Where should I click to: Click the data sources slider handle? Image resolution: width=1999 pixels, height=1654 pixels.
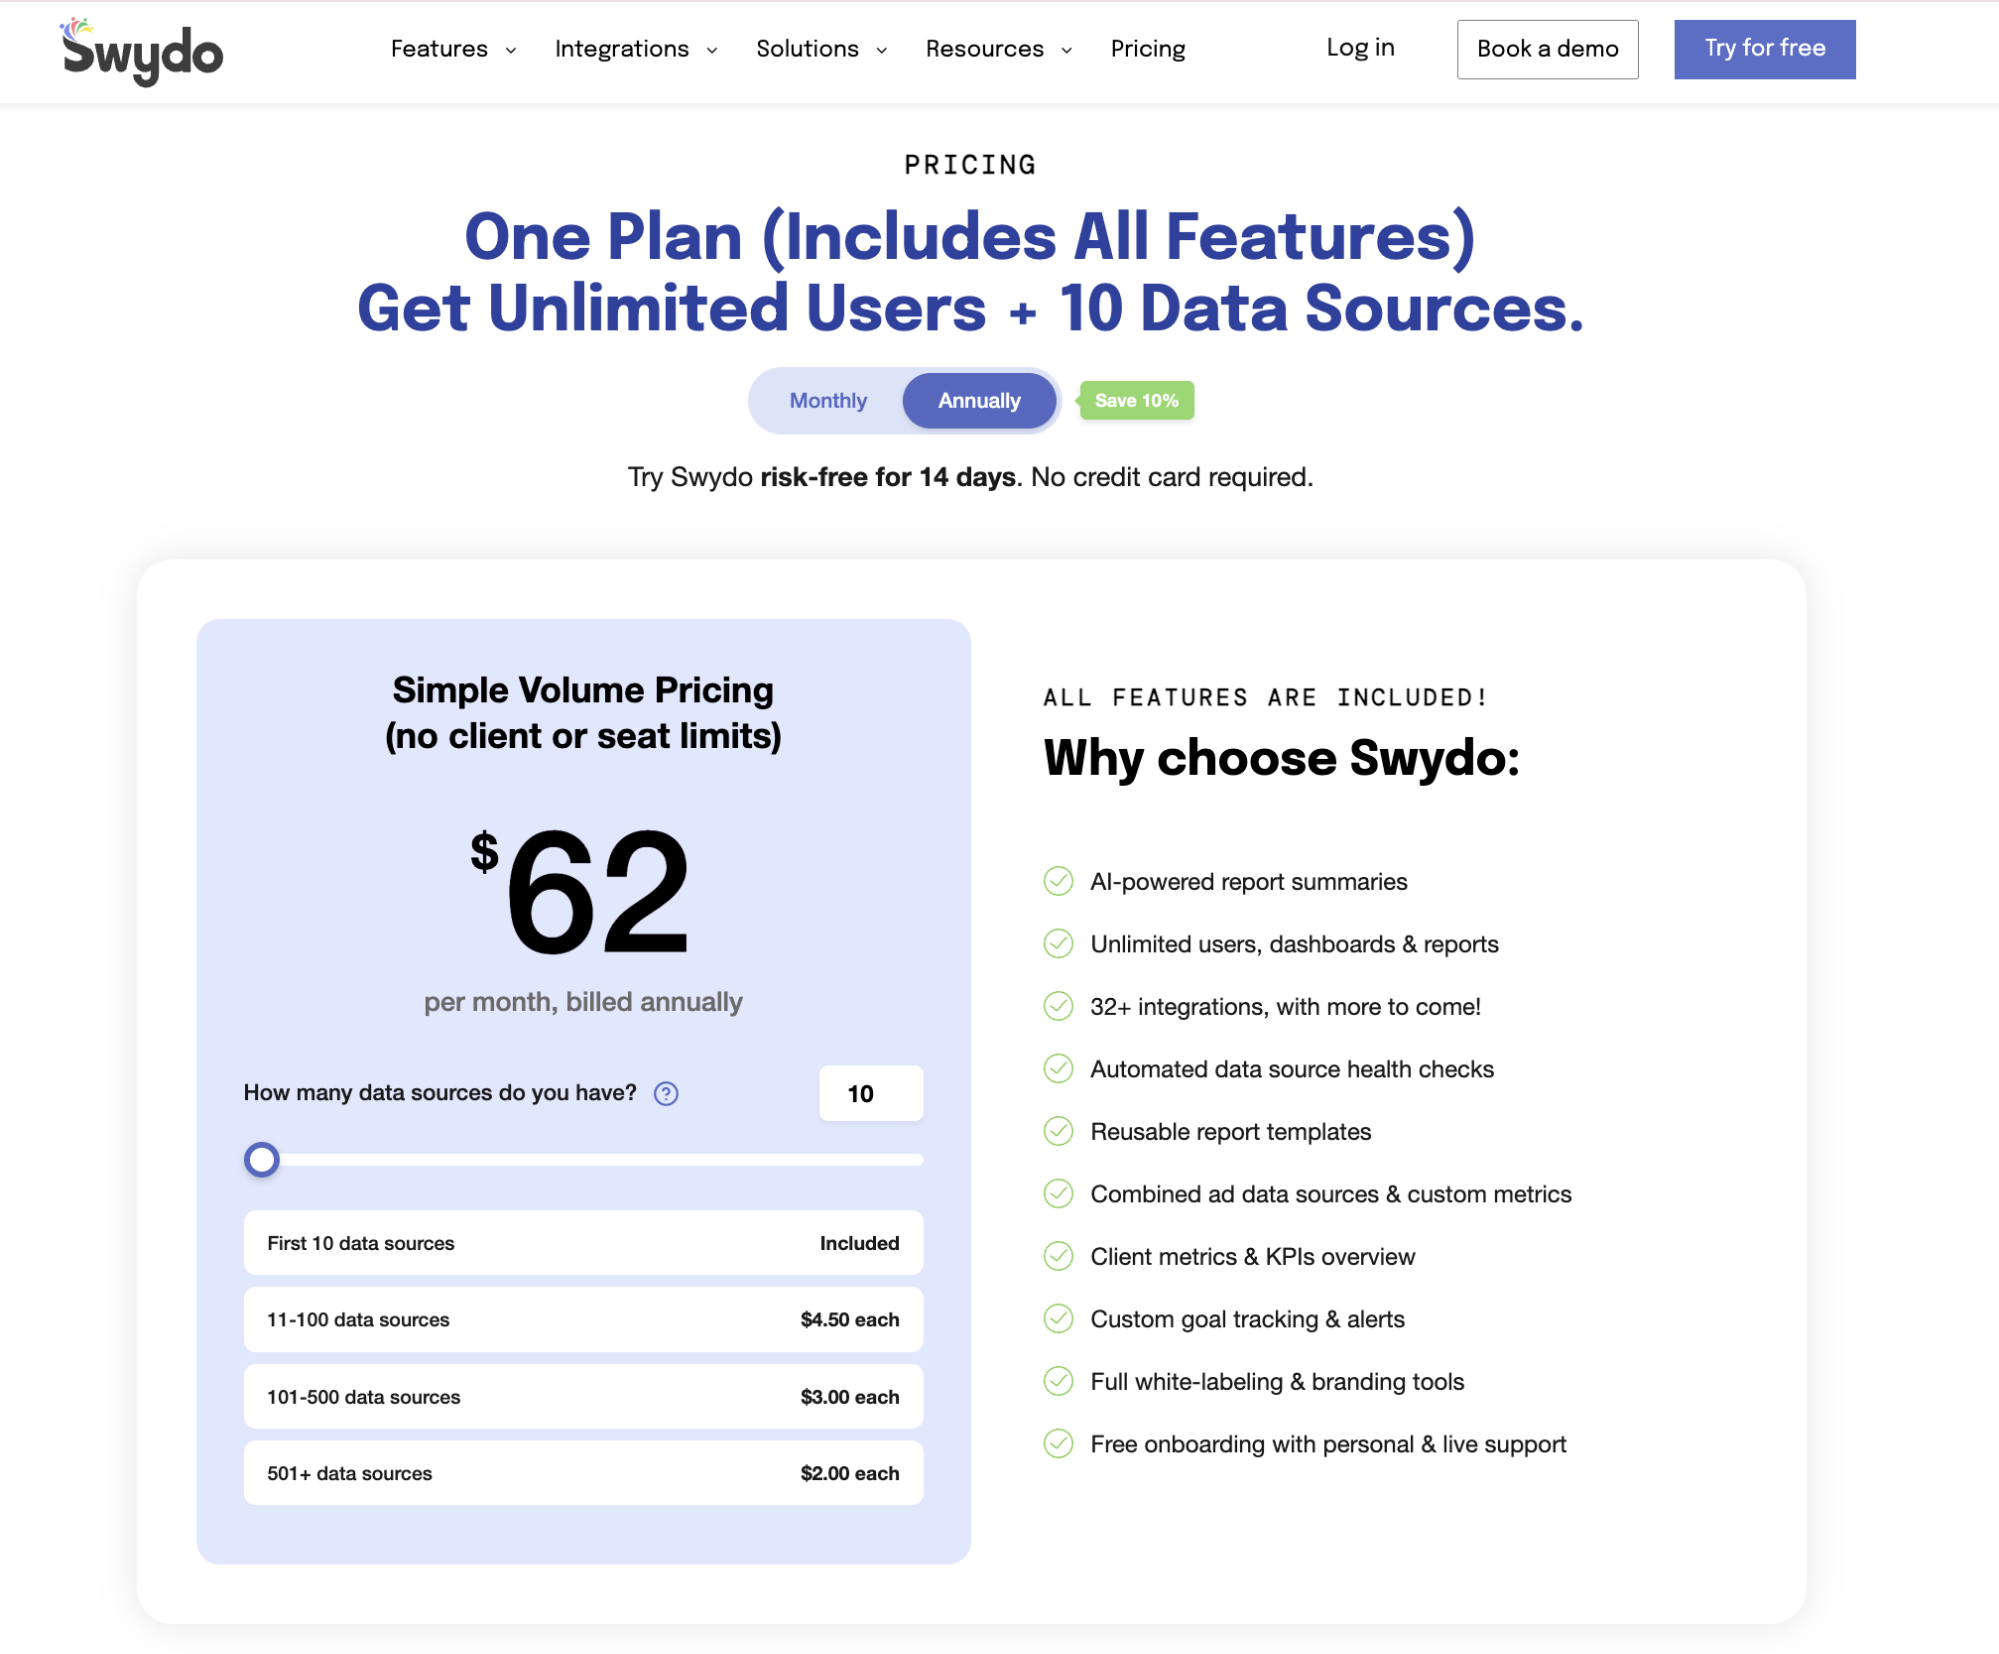pos(261,1159)
